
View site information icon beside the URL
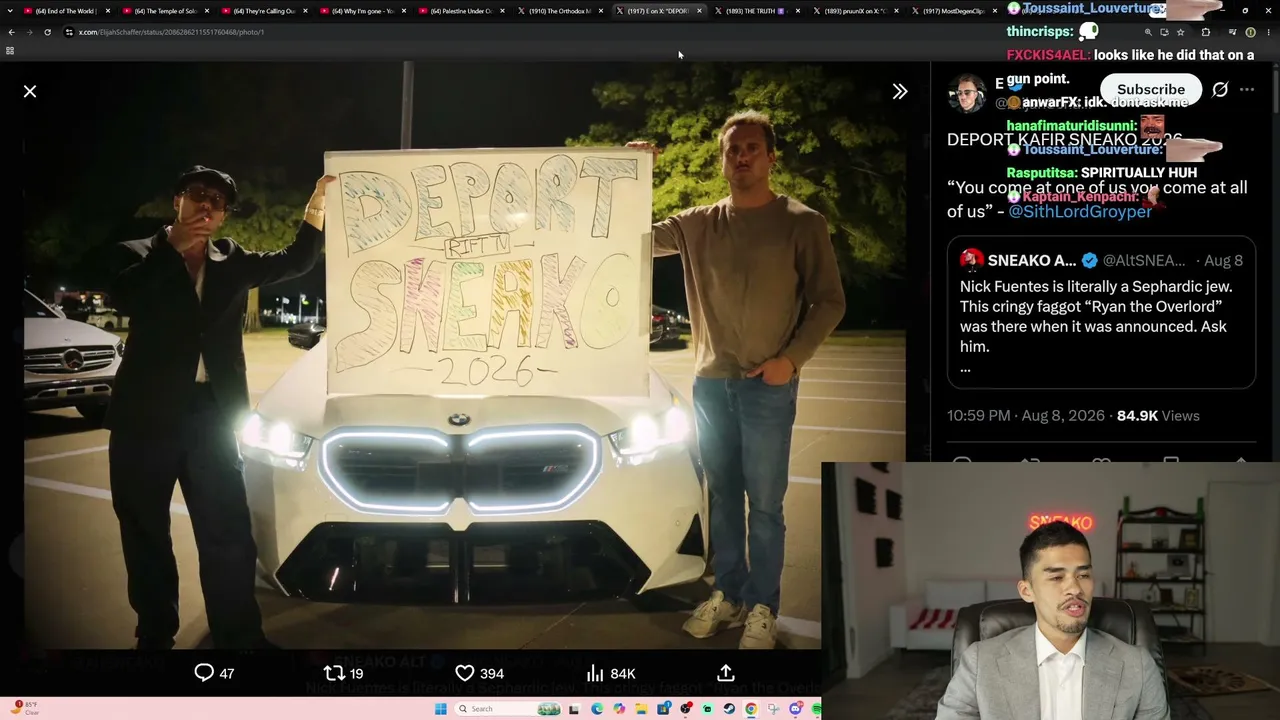[69, 32]
